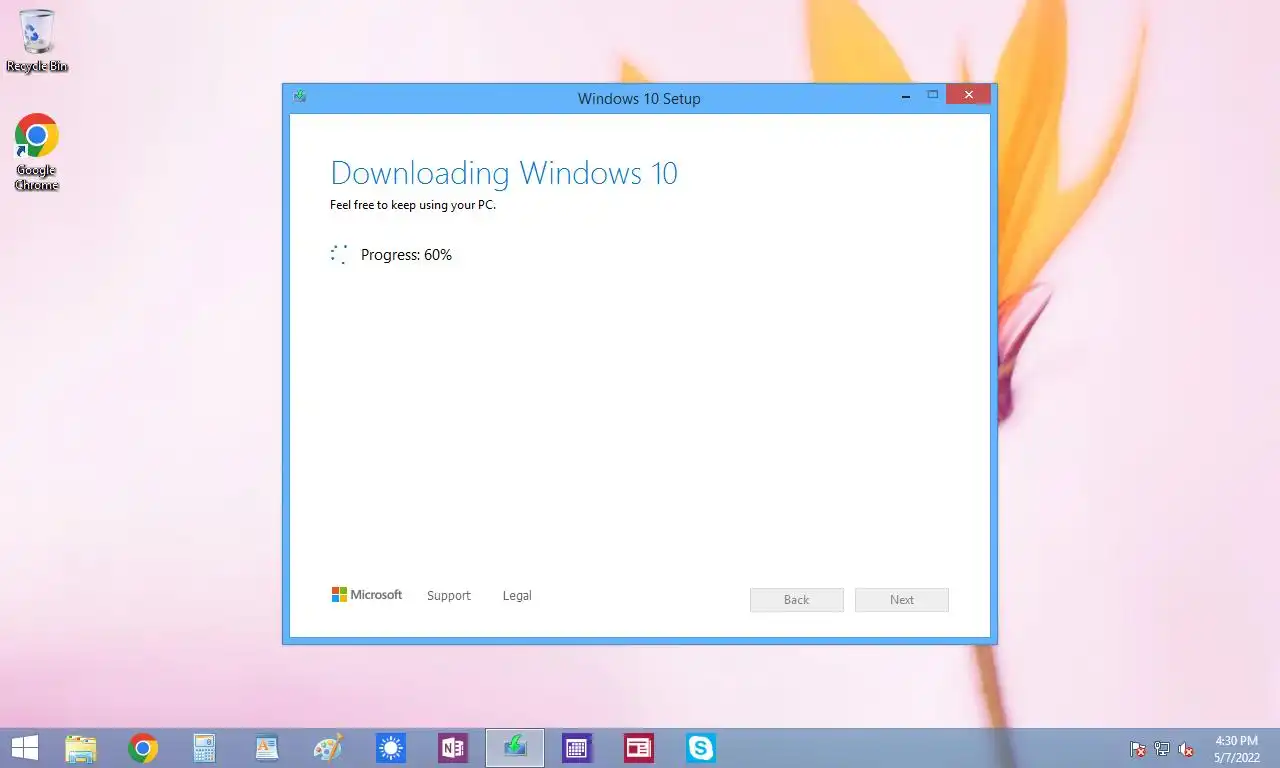Screen dimensions: 1280x768
Task: Open the Weather app taskbar icon
Action: click(x=391, y=748)
